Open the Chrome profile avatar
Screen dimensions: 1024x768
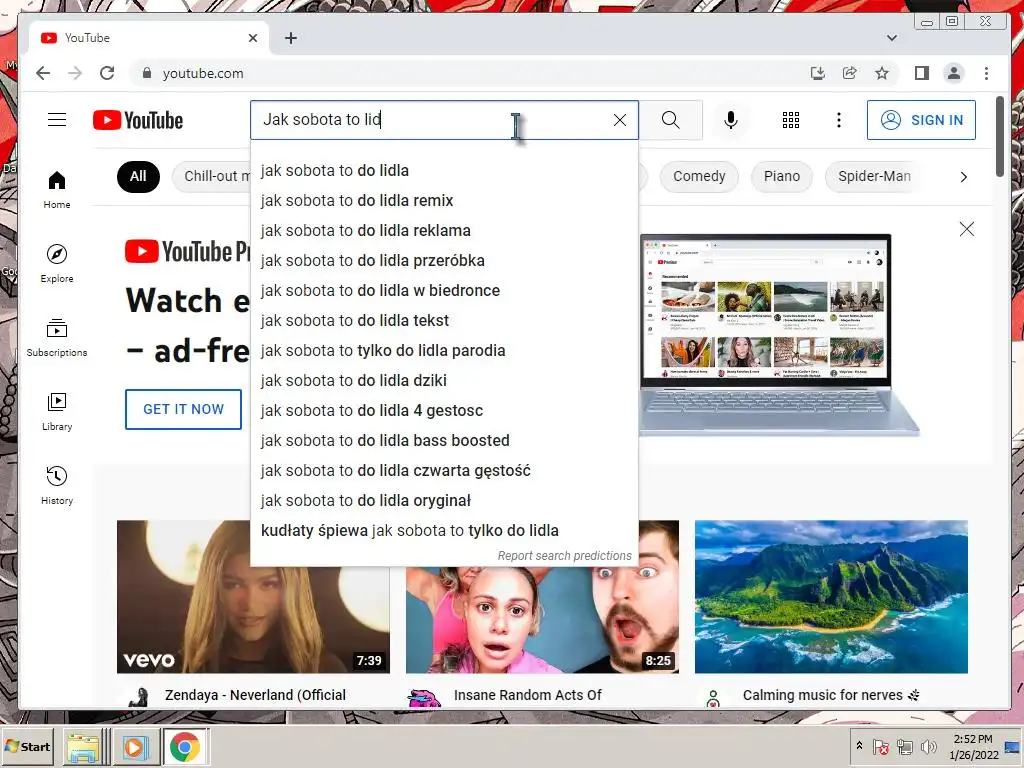[953, 73]
